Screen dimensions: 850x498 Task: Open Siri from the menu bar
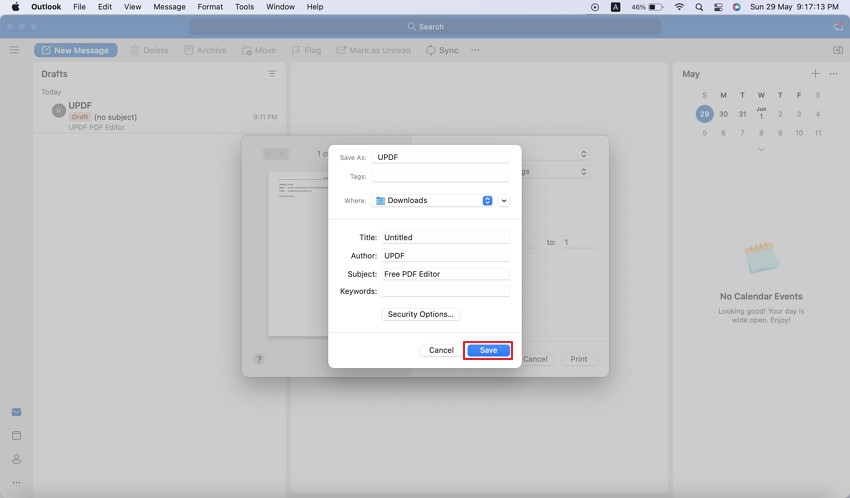click(736, 7)
